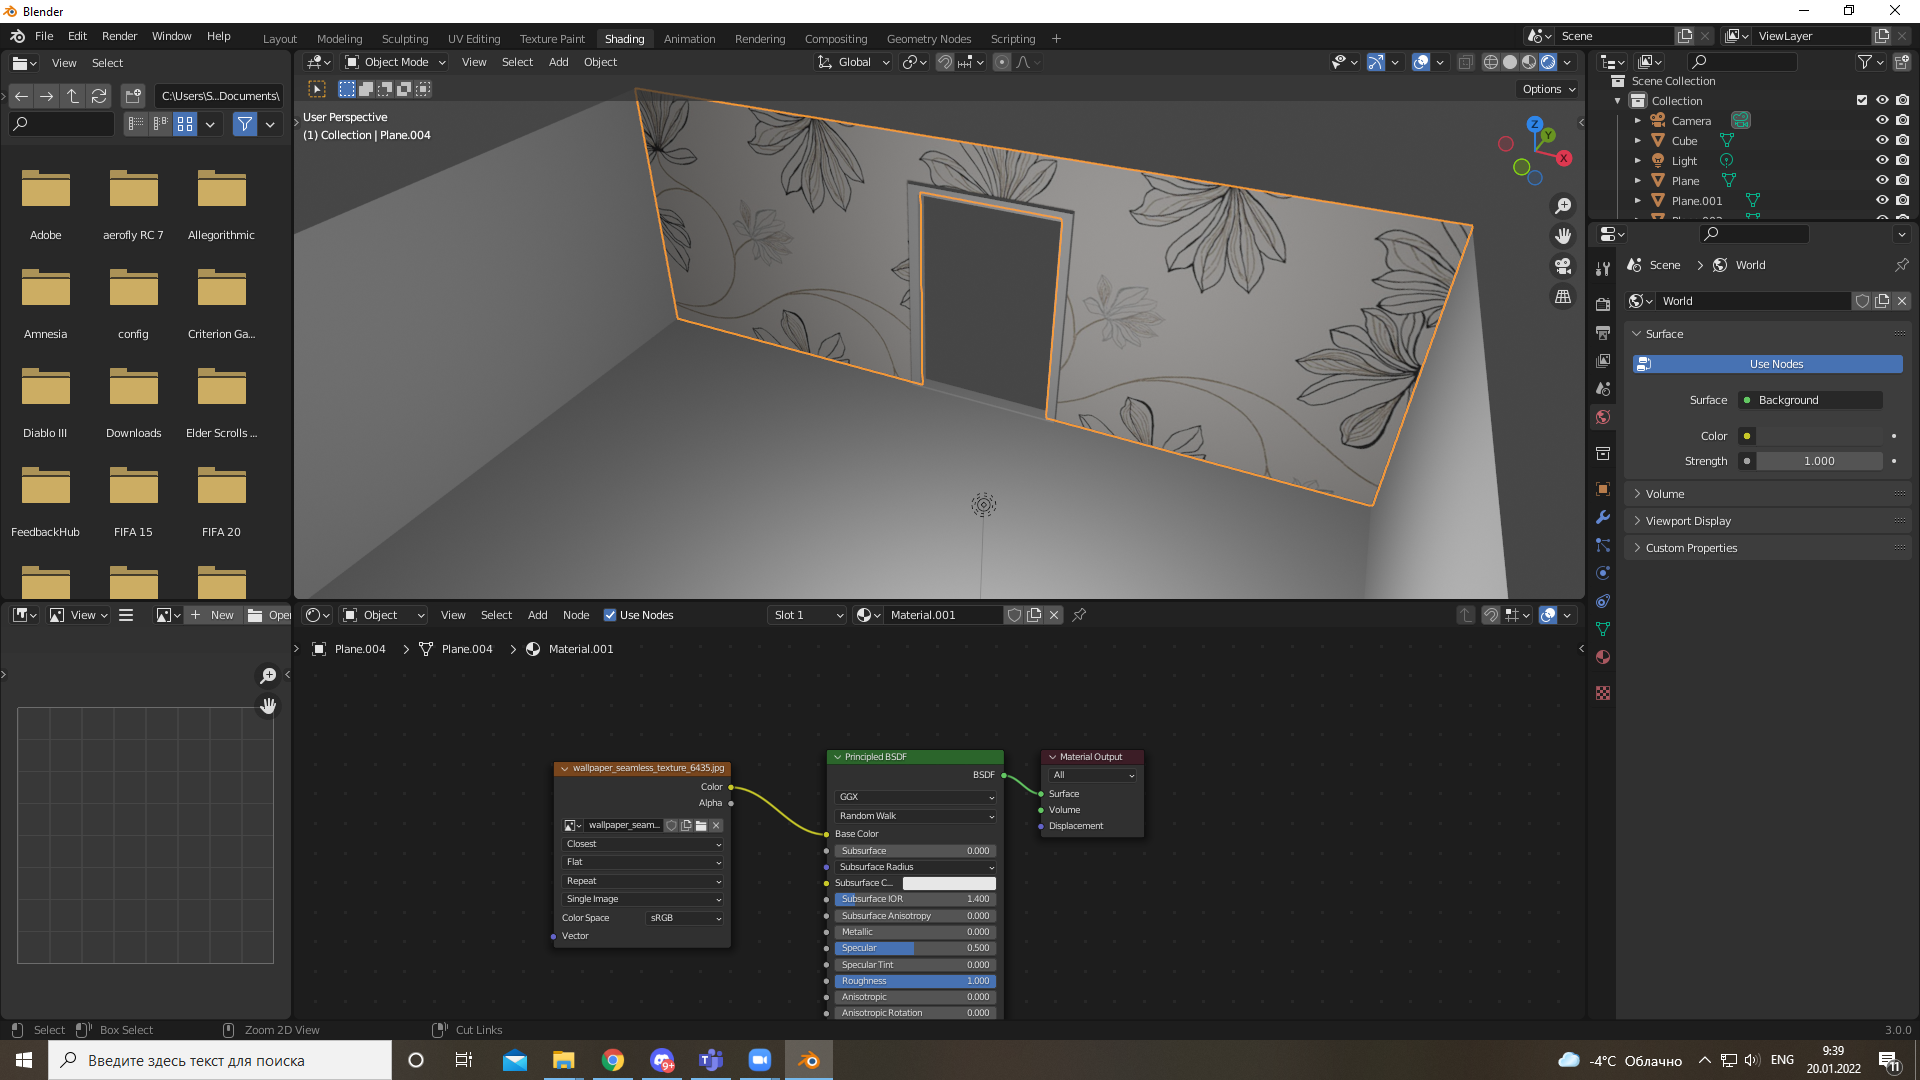1920x1080 pixels.
Task: Hide Light with its eye icon
Action: 1882,160
